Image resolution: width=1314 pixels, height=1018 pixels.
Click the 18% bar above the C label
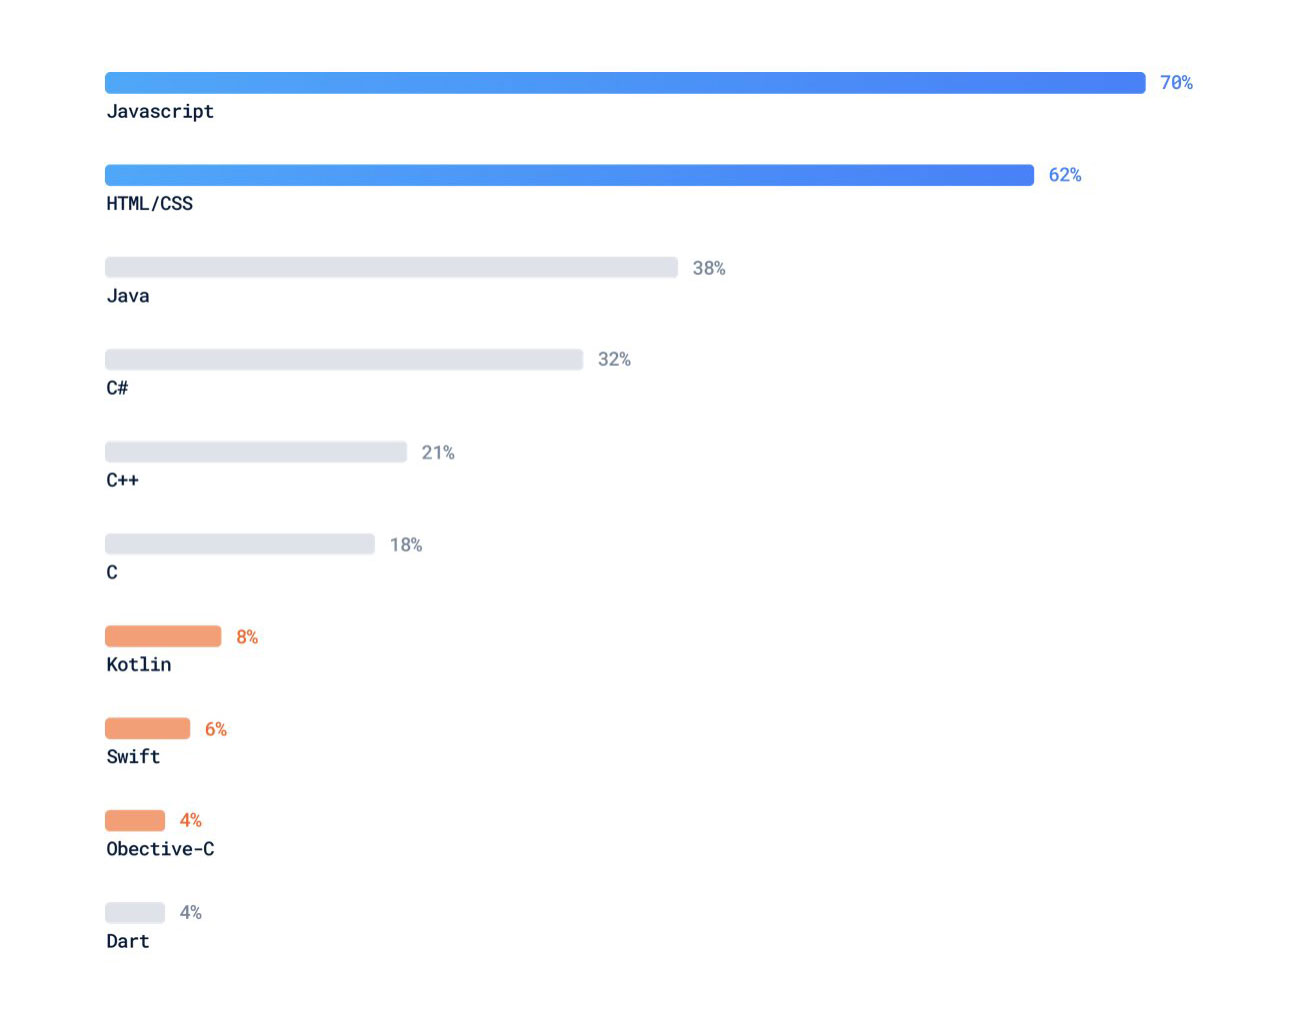(x=239, y=544)
